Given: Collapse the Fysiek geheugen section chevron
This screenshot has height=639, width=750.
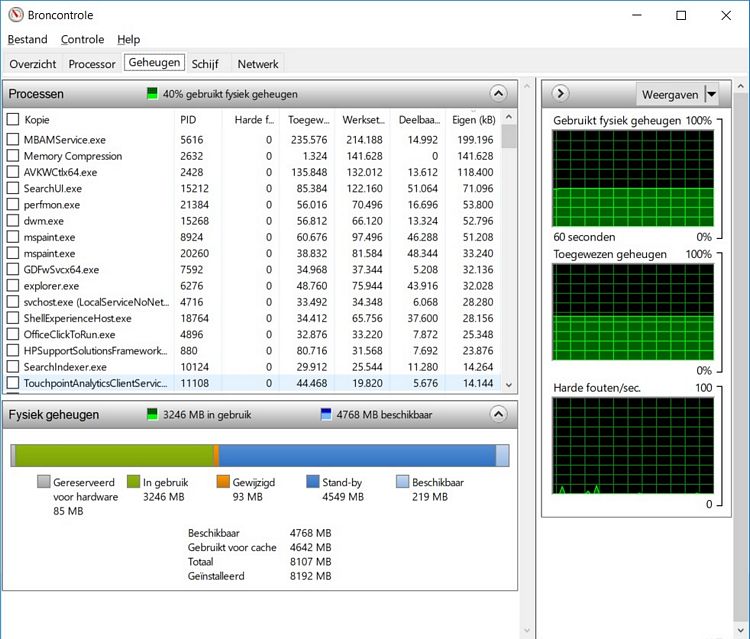Looking at the screenshot, I should click(x=498, y=414).
